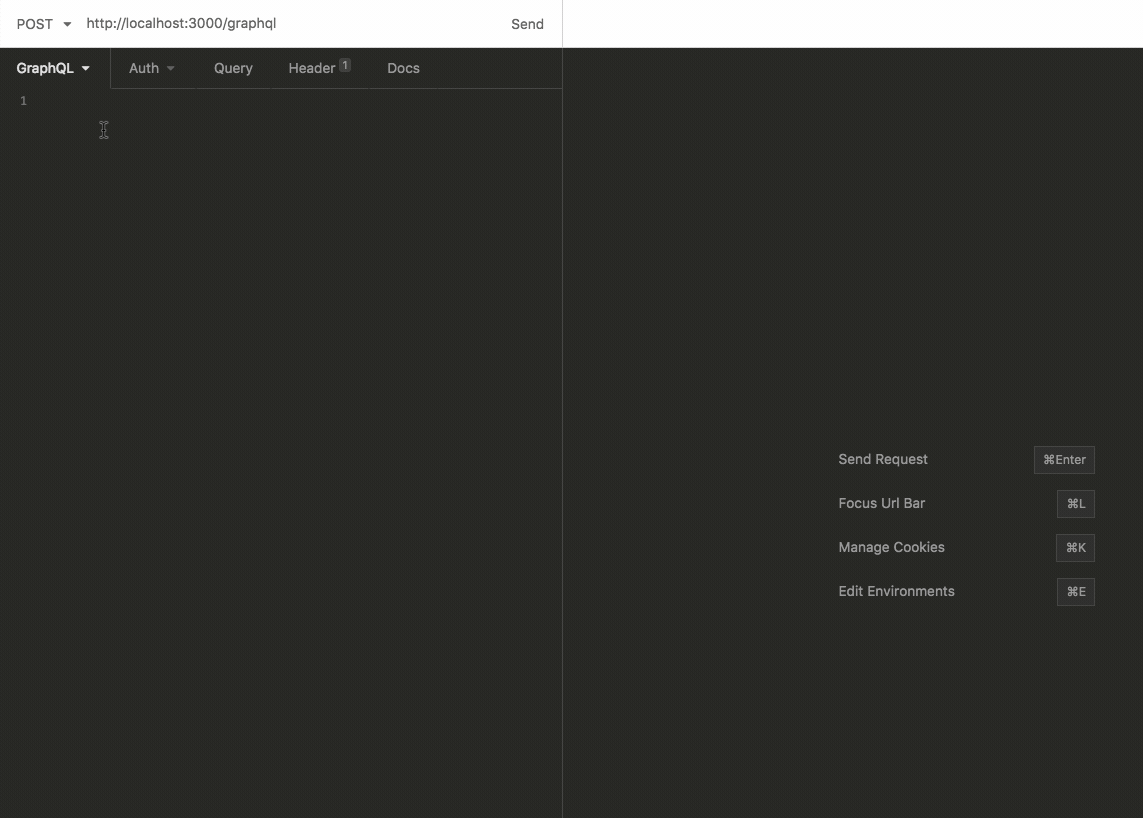This screenshot has height=818, width=1143.
Task: Switch to the Query tab
Action: coord(233,68)
